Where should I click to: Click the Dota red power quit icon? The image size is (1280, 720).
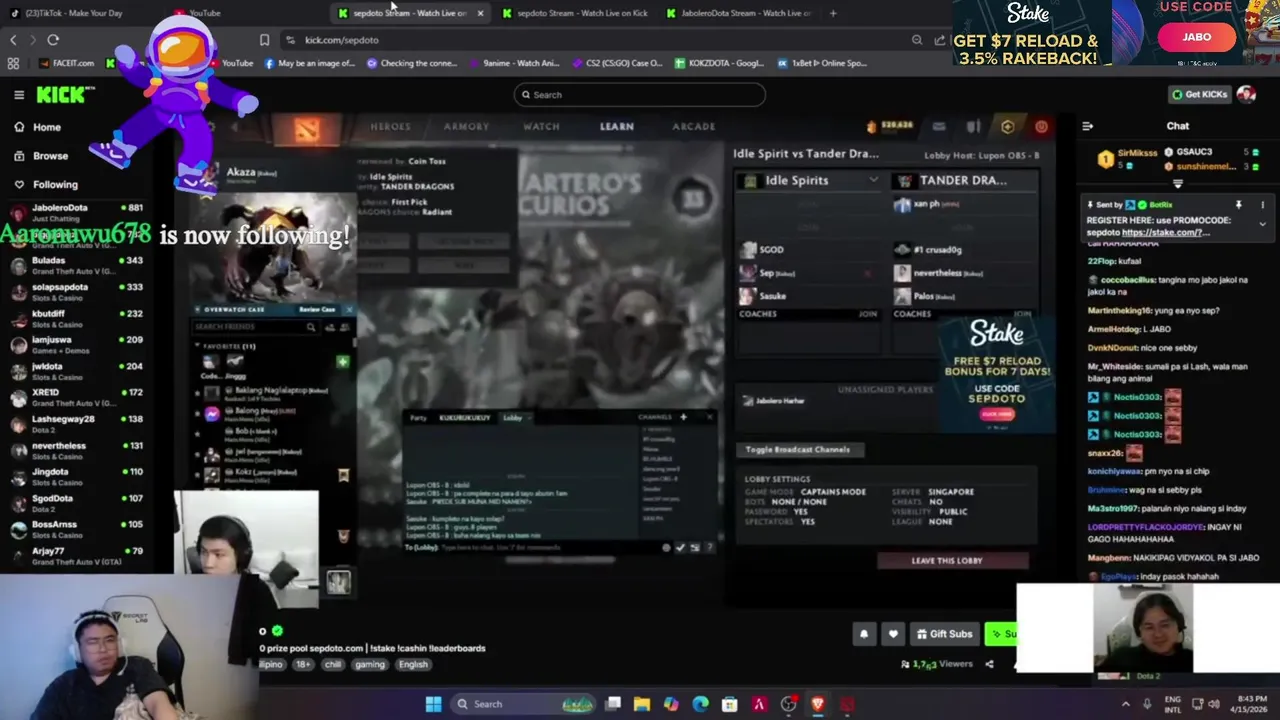click(1041, 127)
